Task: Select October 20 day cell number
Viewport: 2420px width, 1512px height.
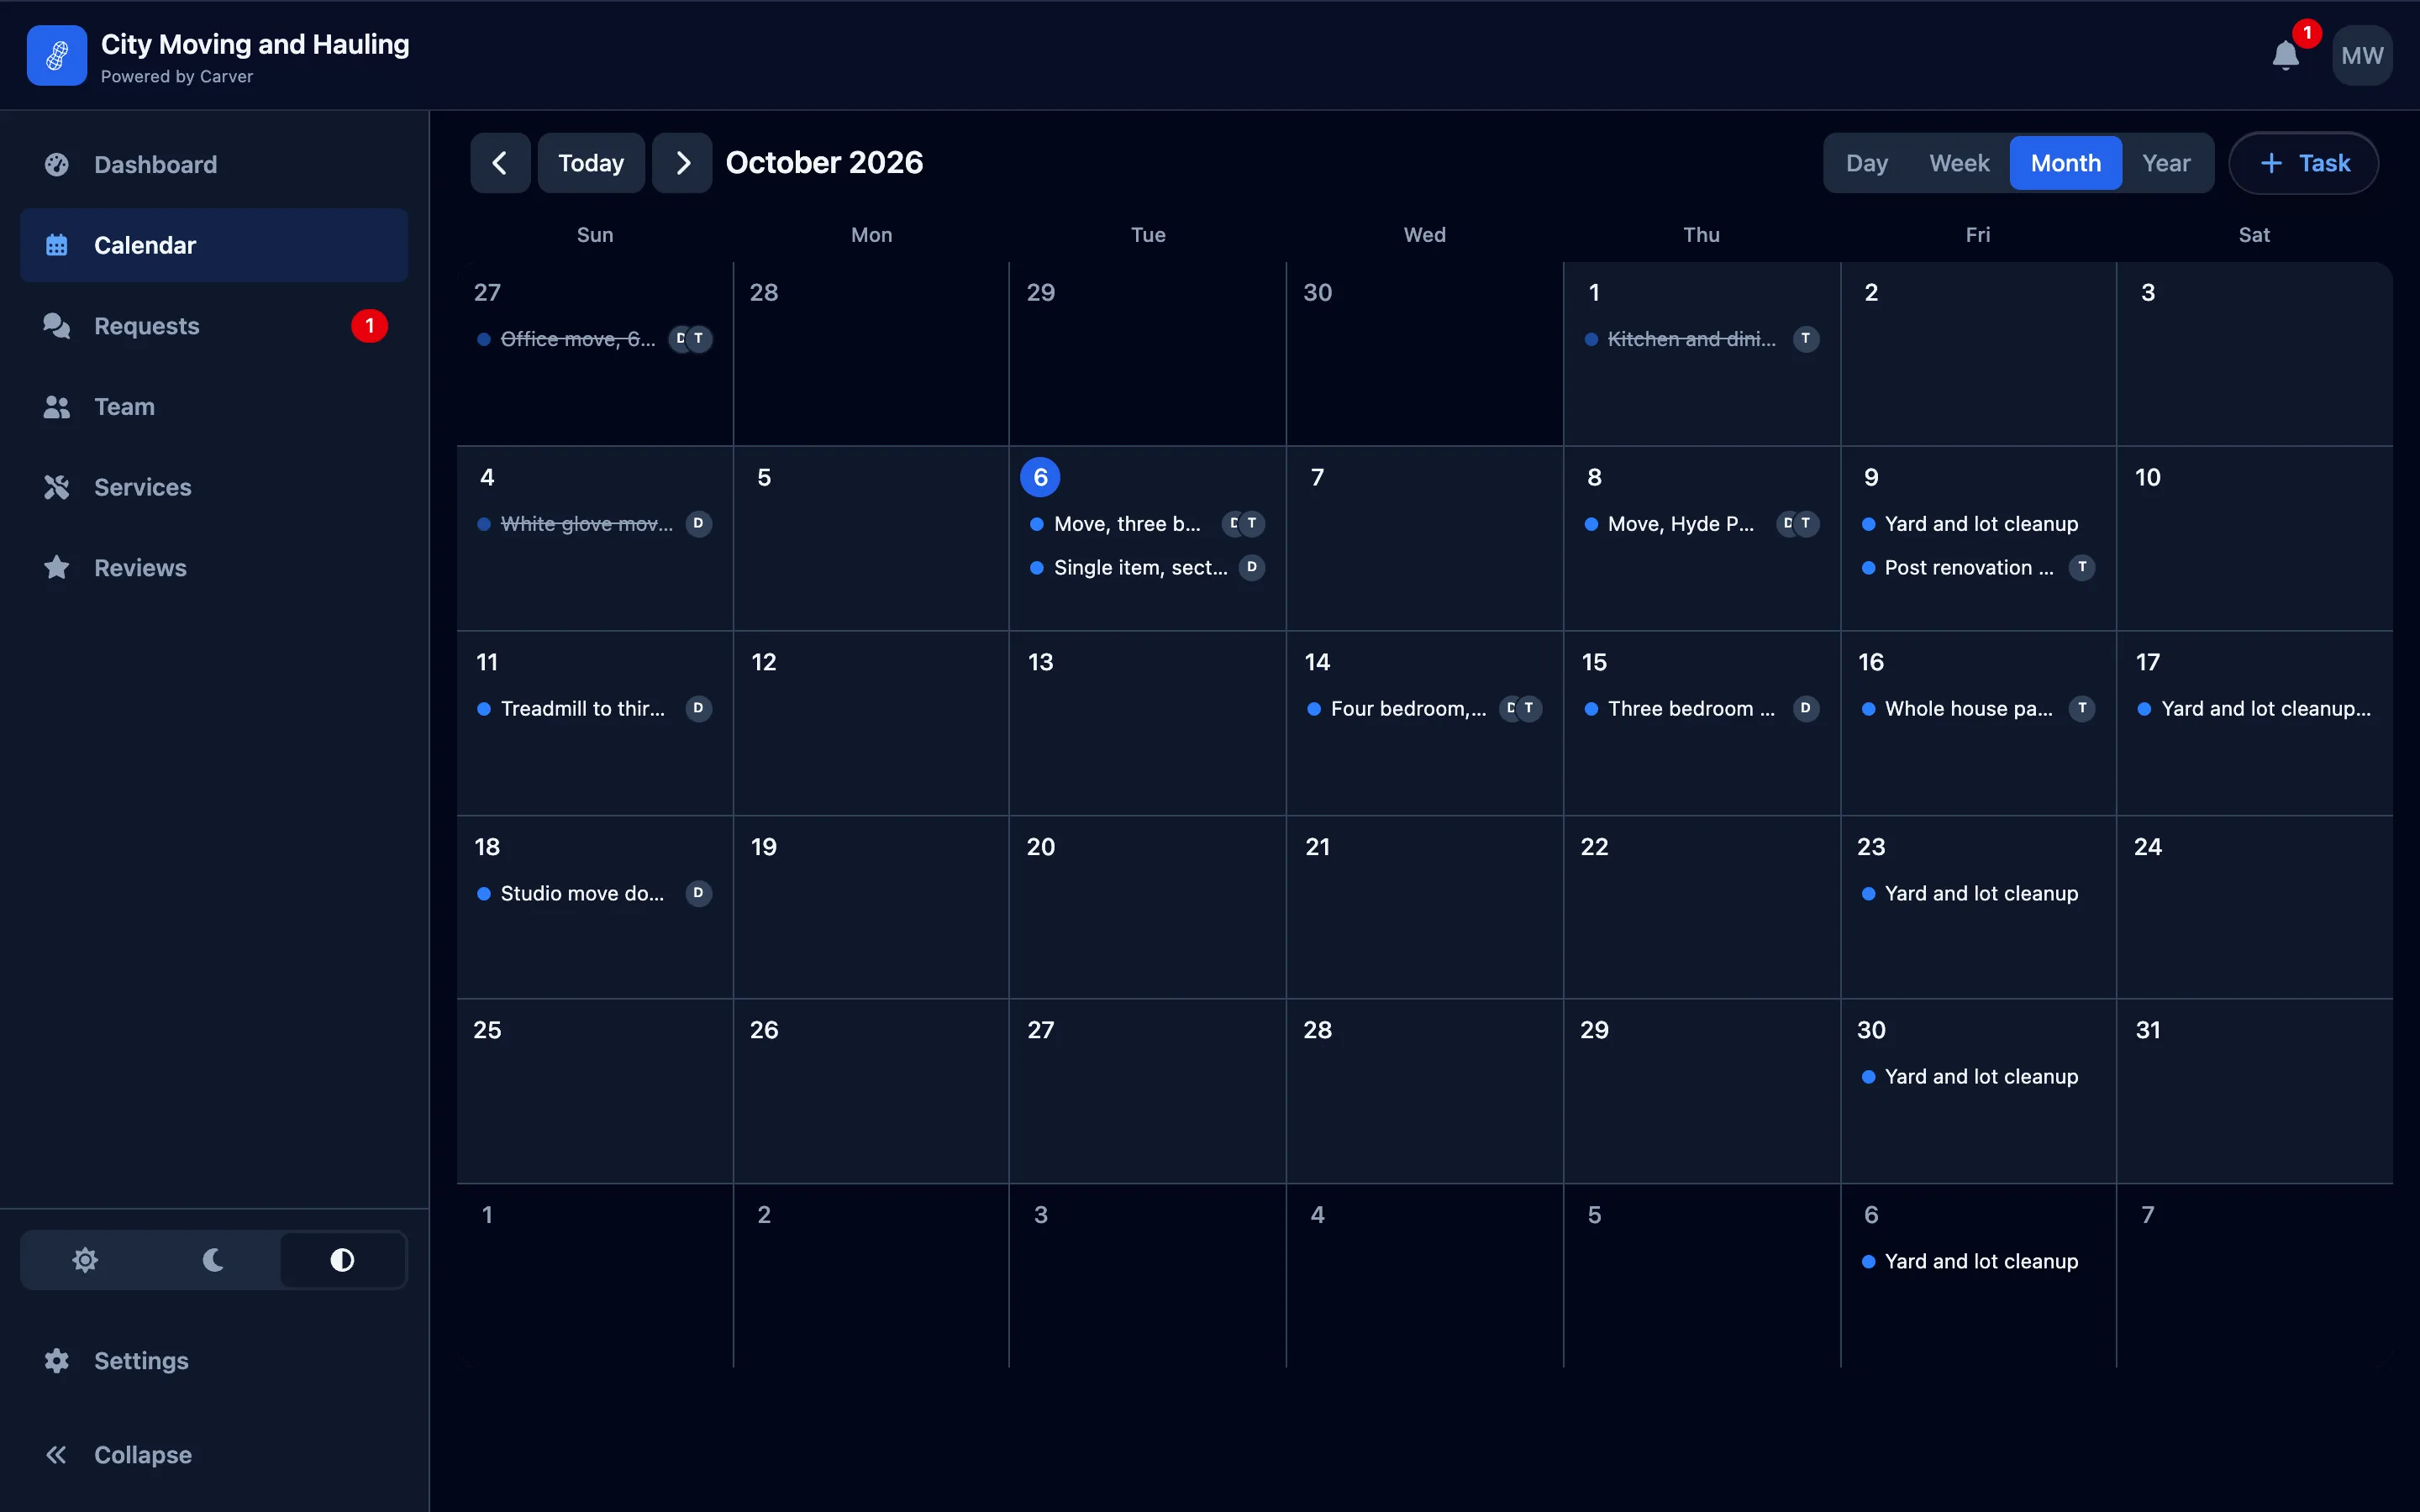Action: click(1040, 847)
